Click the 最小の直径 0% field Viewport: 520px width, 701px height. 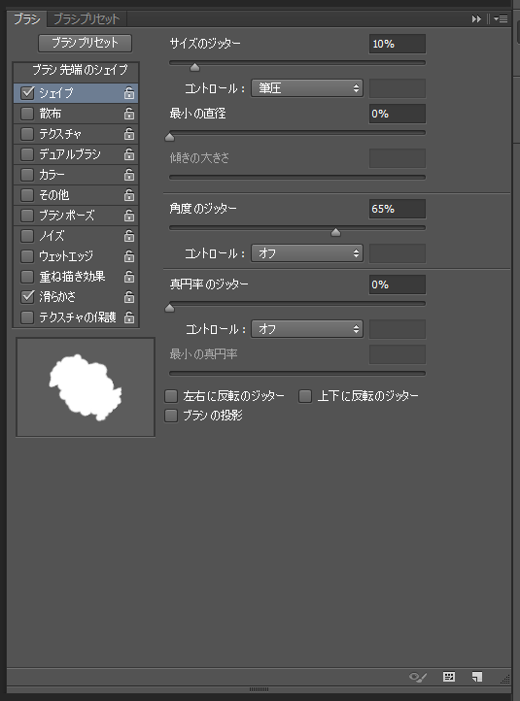tap(397, 114)
